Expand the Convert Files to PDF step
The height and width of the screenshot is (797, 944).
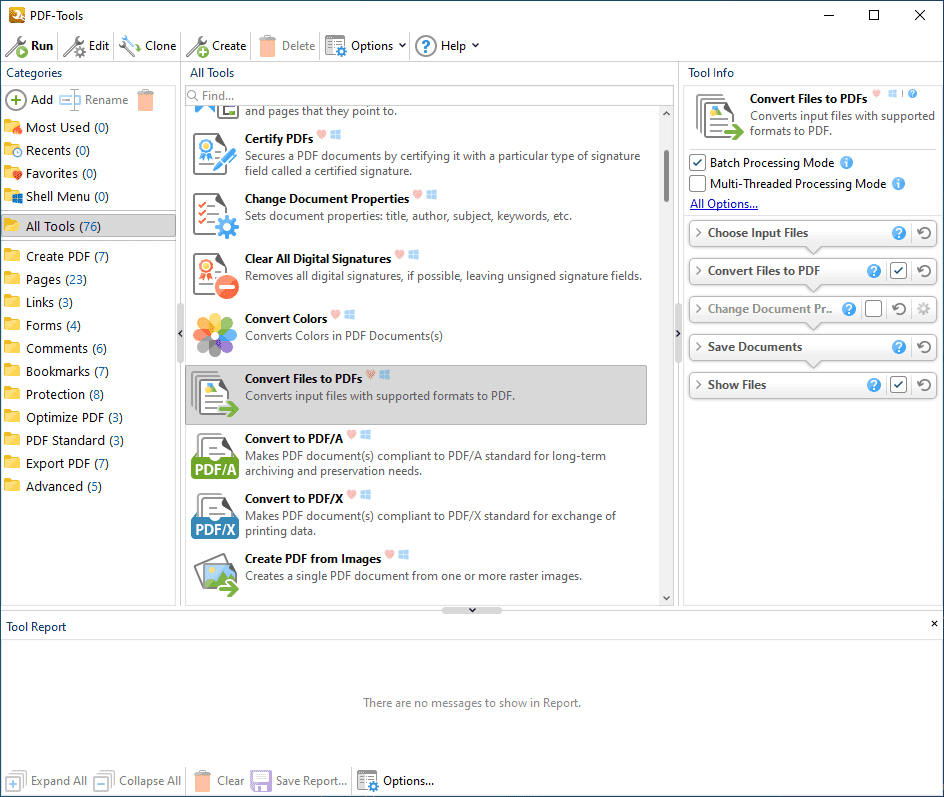[698, 270]
